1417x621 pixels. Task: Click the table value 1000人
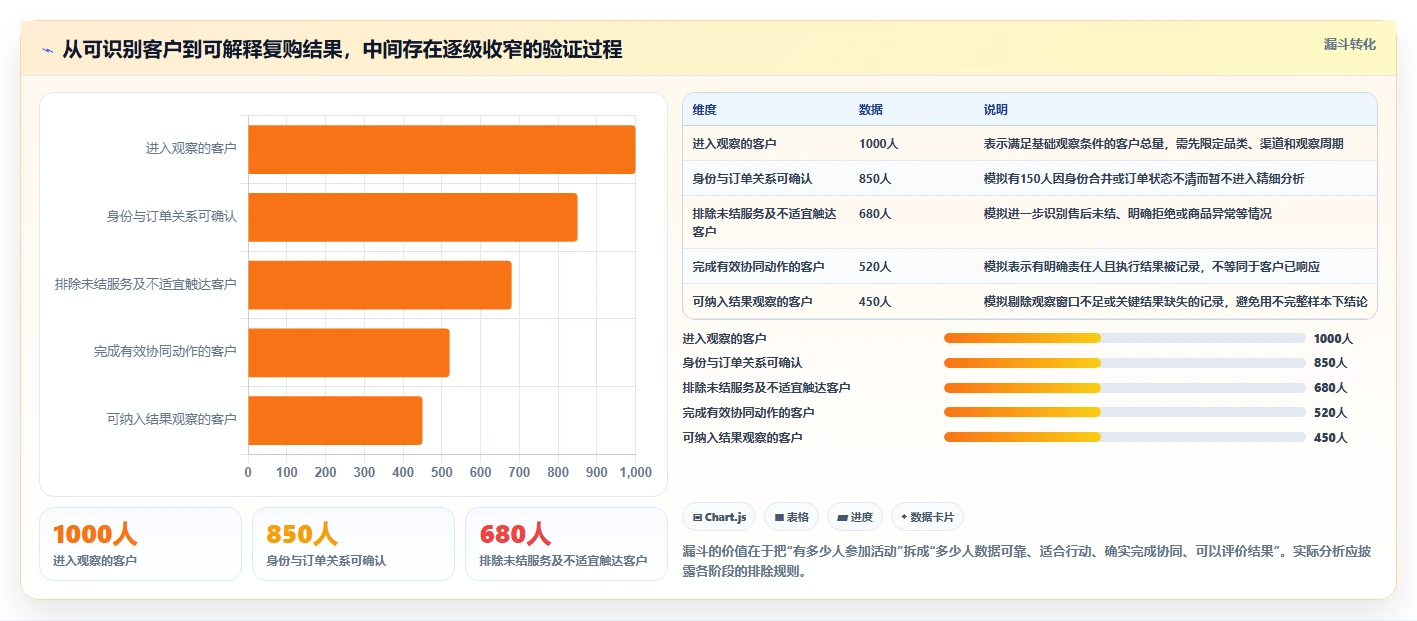878,144
